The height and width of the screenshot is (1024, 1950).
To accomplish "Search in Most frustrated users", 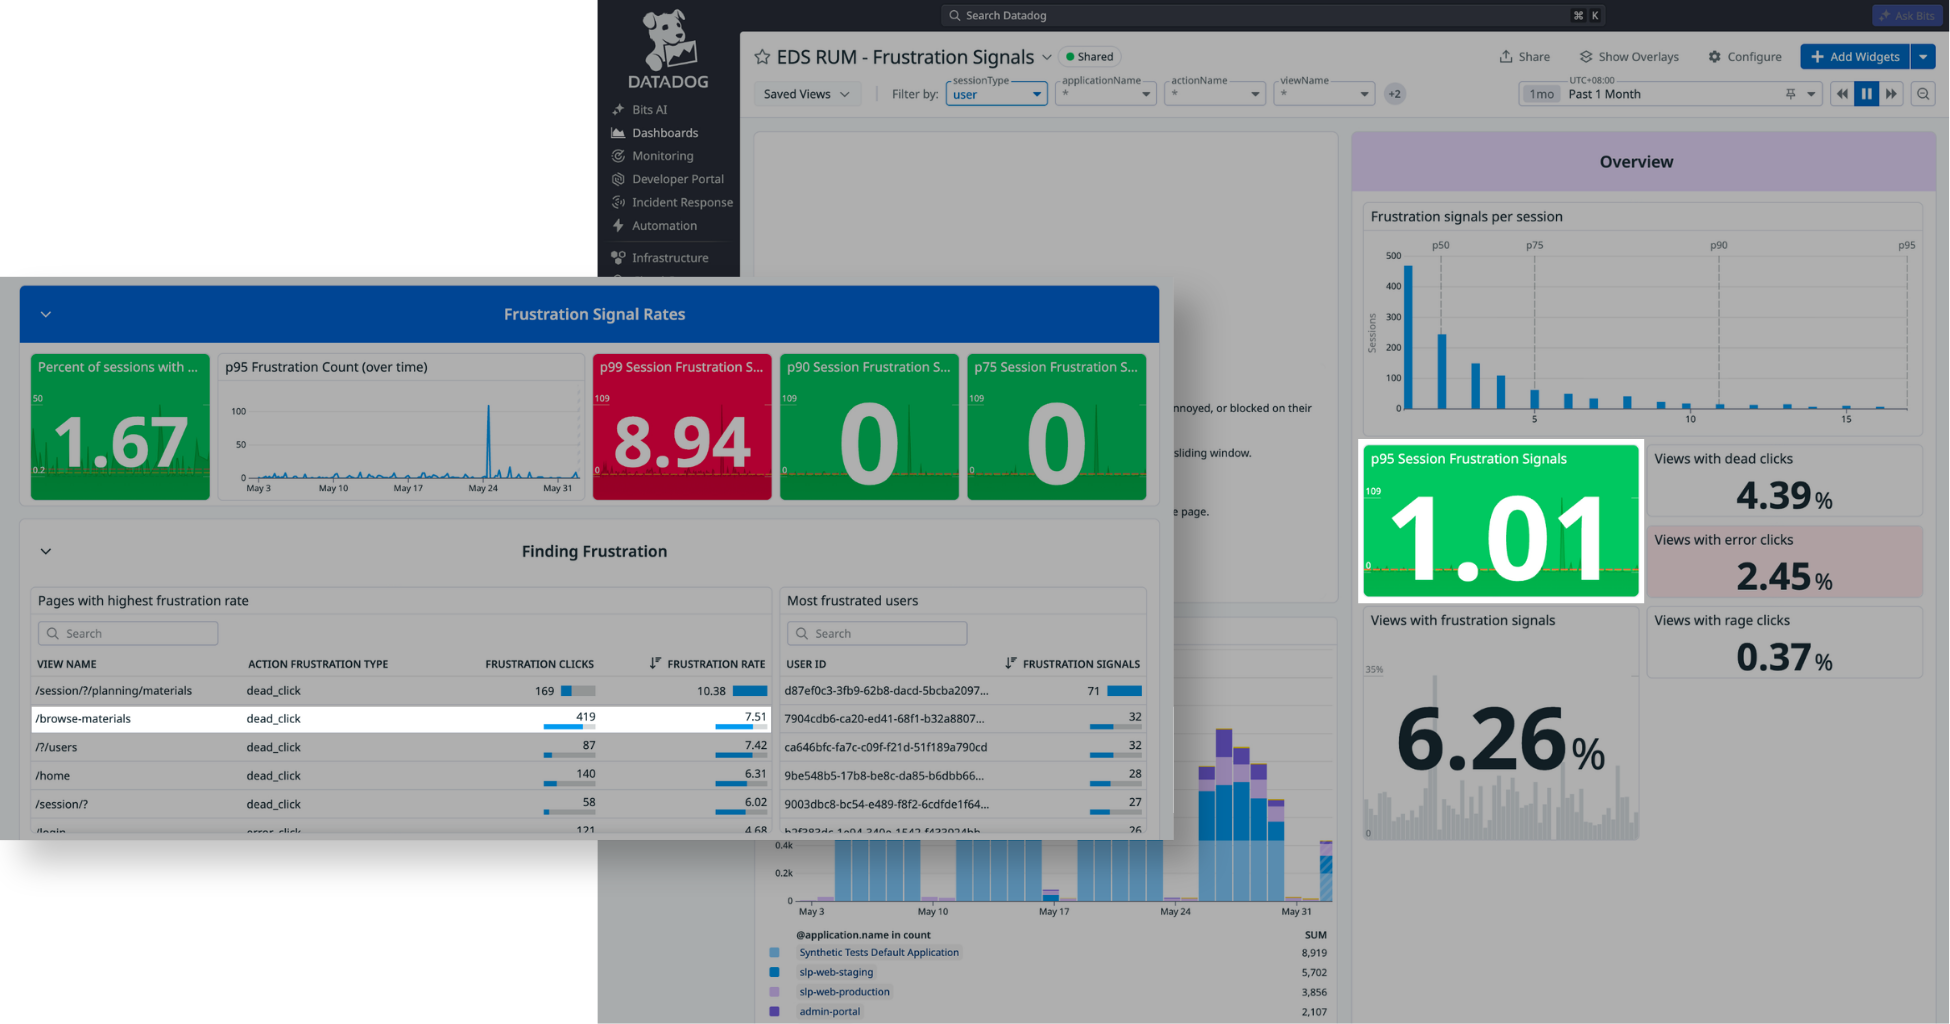I will coord(877,634).
